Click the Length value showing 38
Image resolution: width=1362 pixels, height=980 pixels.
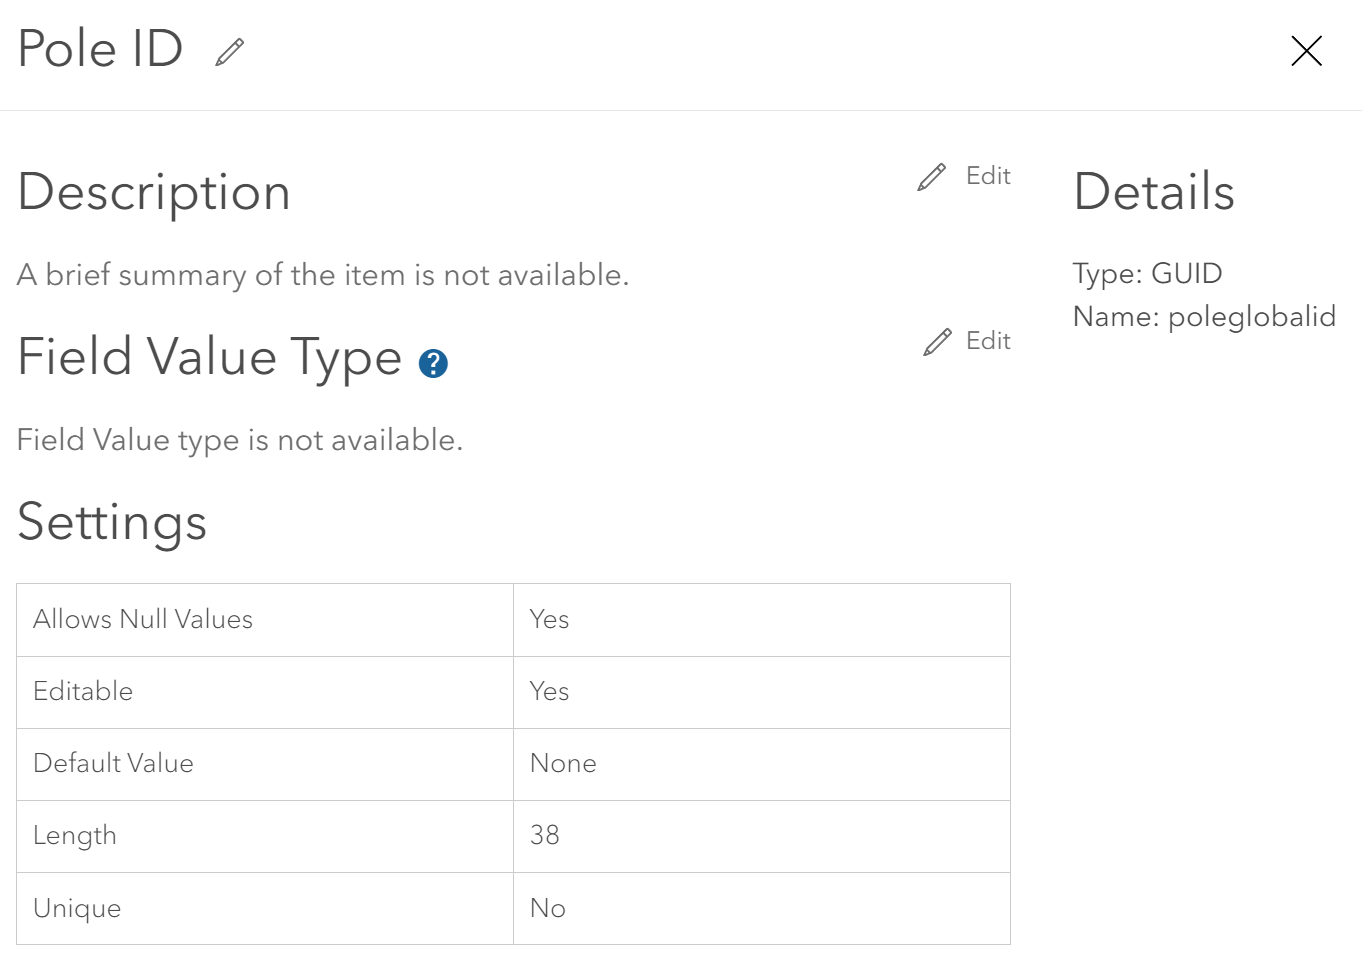[545, 836]
